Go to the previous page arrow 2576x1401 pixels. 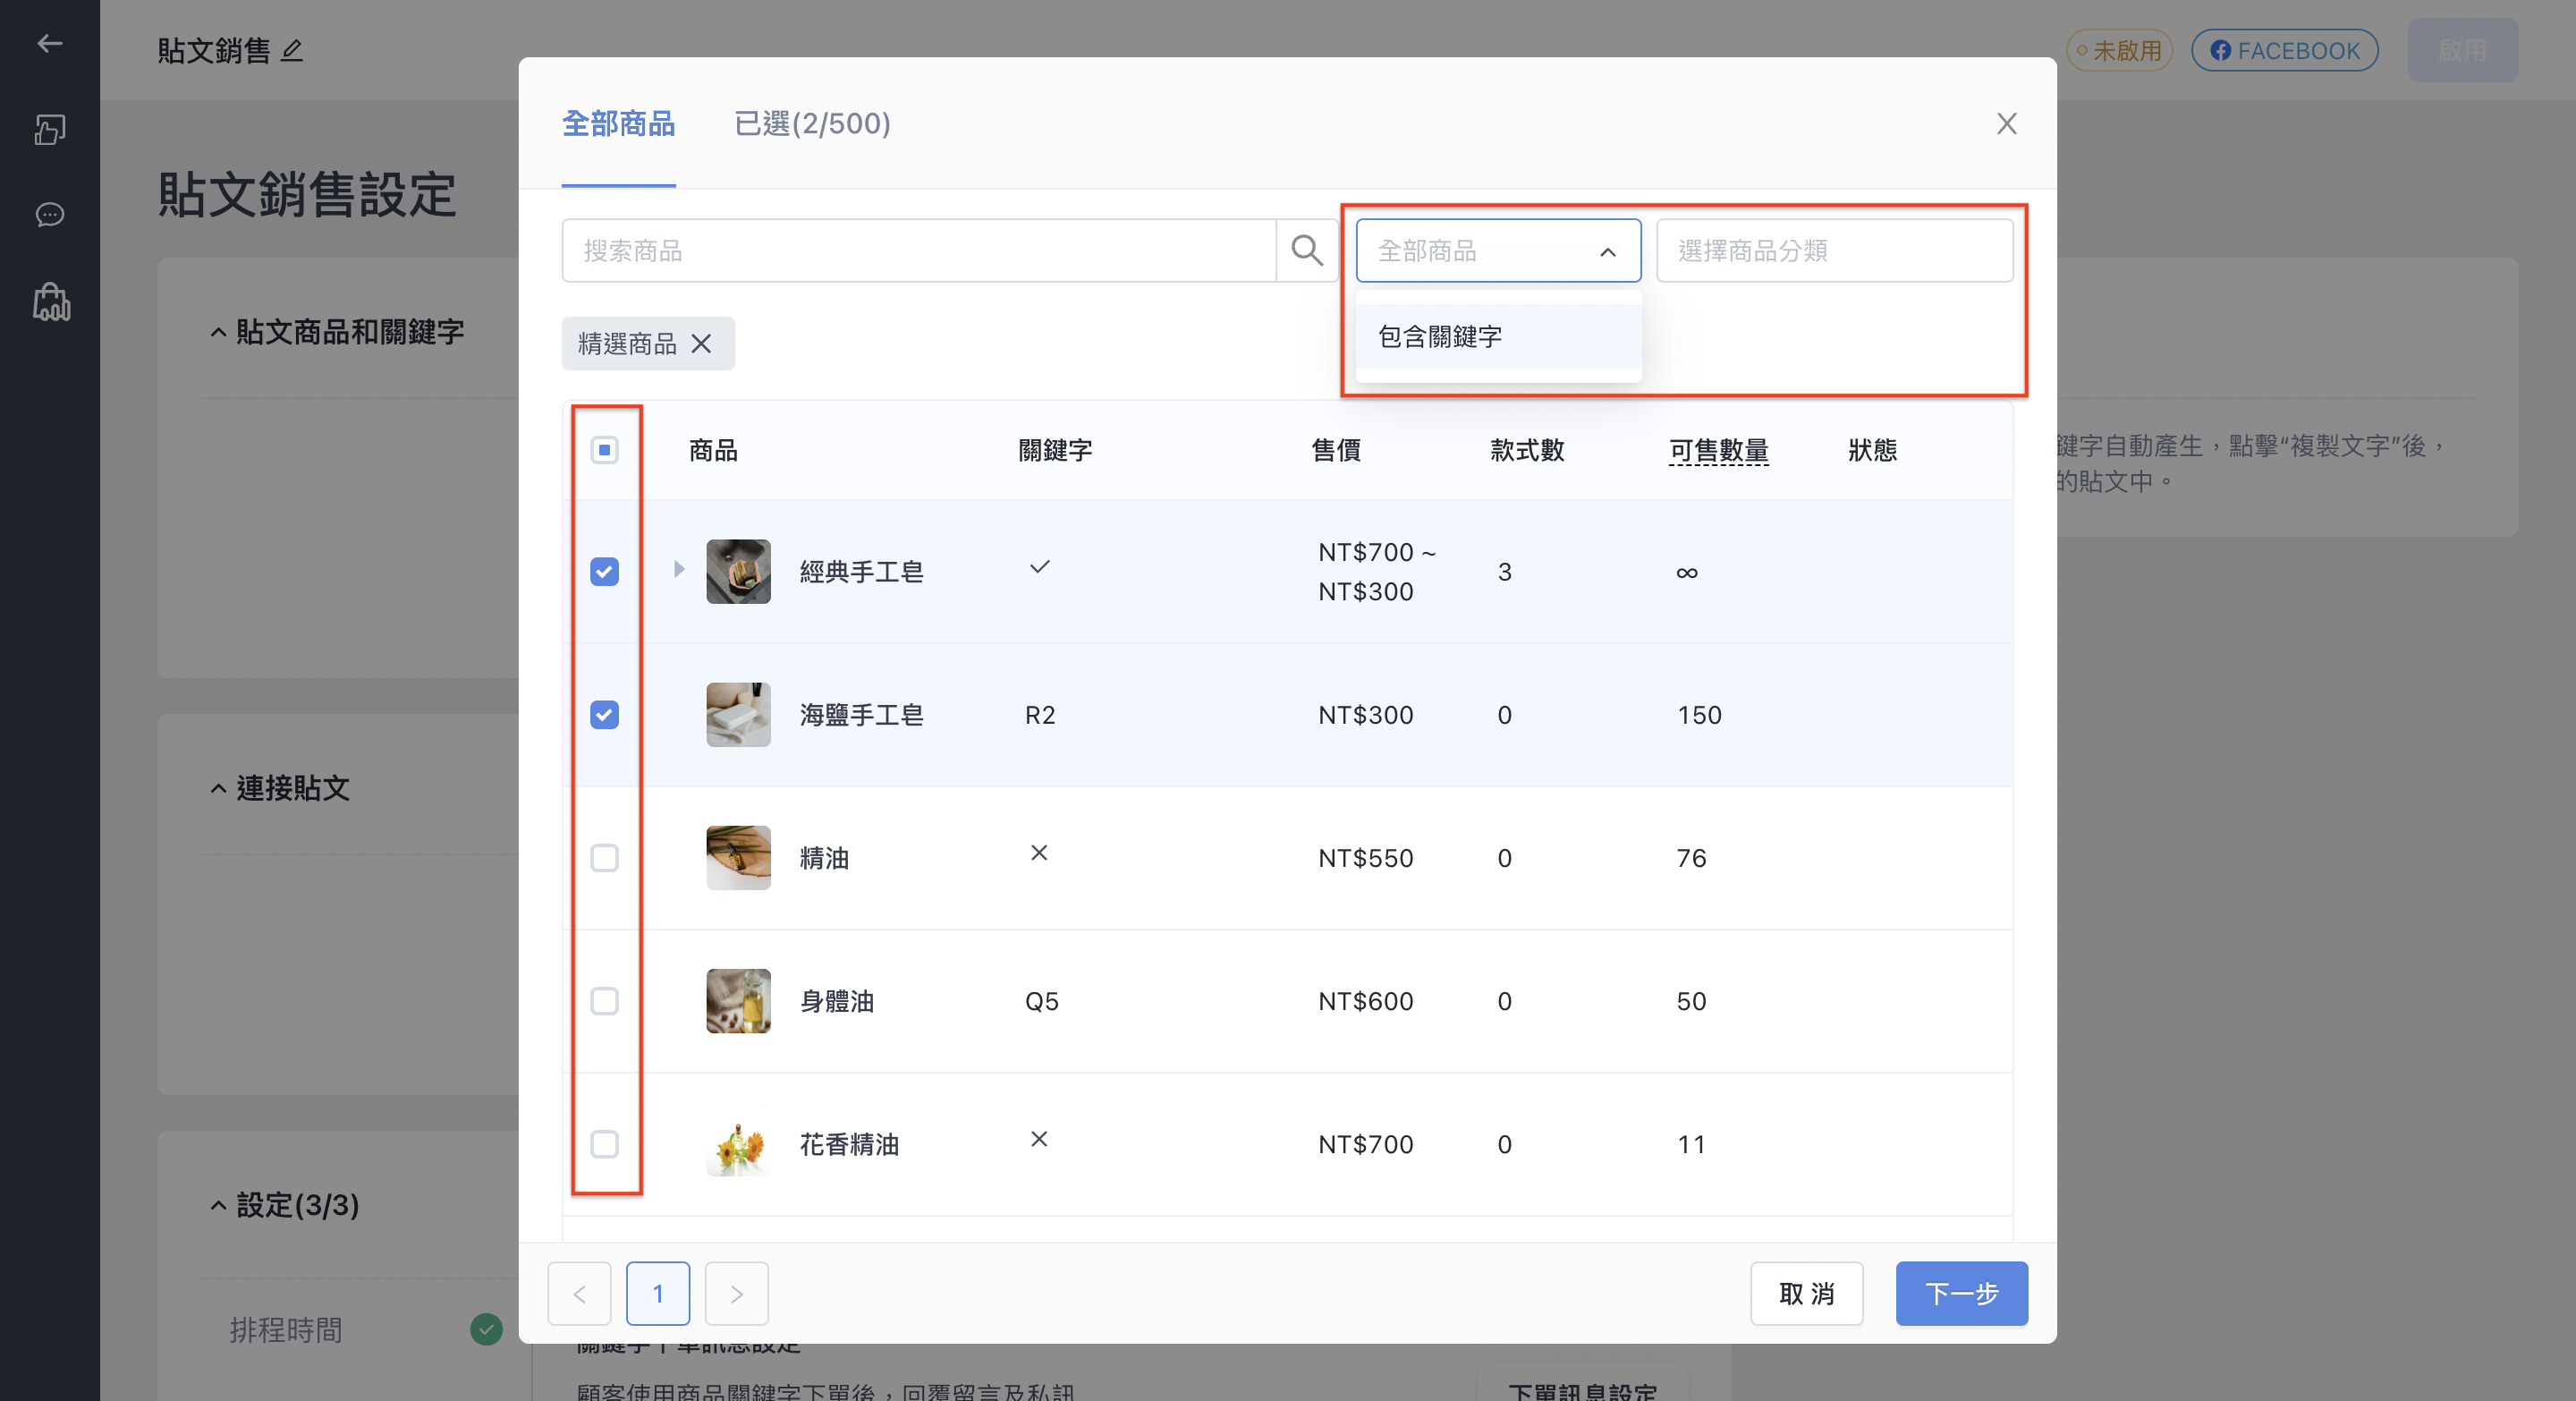(579, 1293)
